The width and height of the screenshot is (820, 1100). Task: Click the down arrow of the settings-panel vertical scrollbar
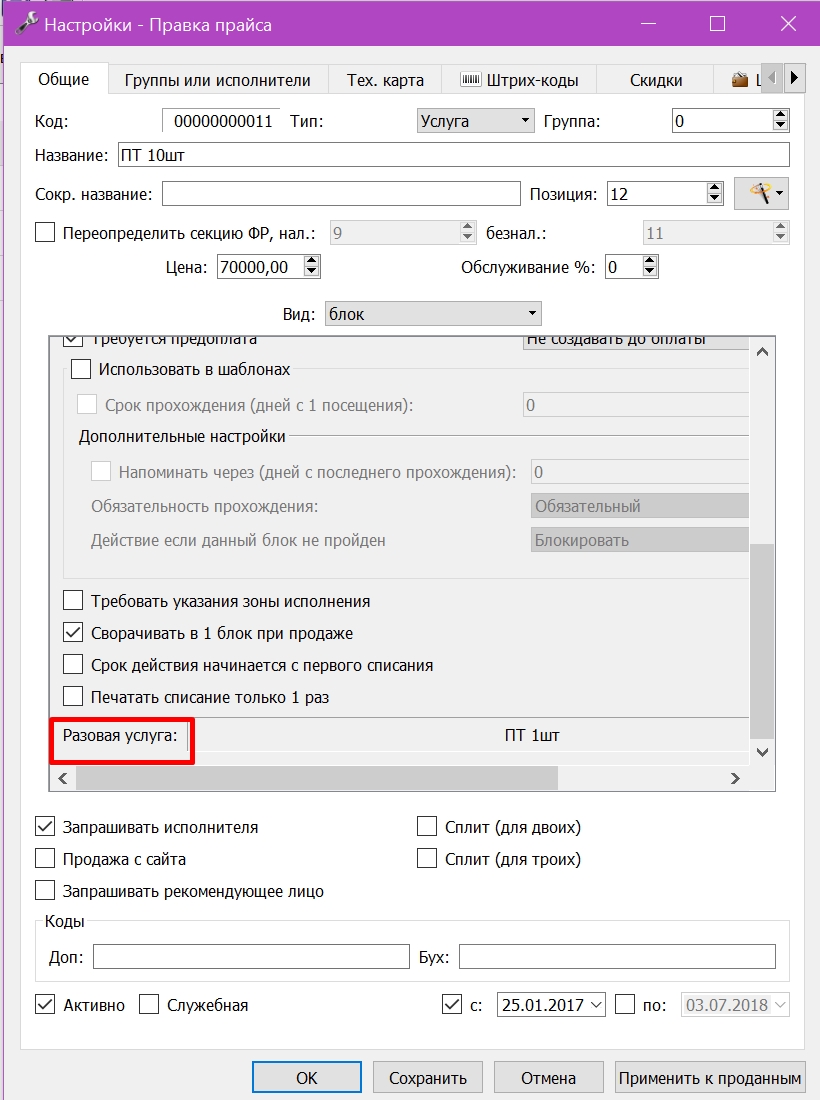coord(762,752)
